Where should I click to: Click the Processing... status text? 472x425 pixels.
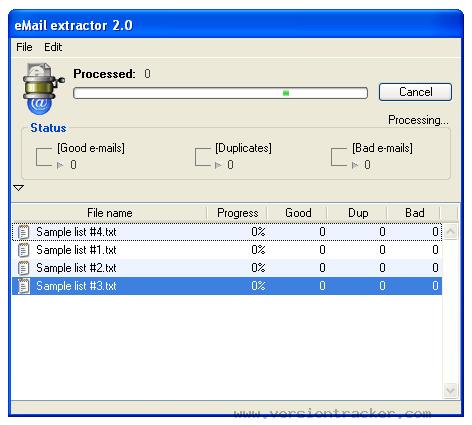[418, 120]
